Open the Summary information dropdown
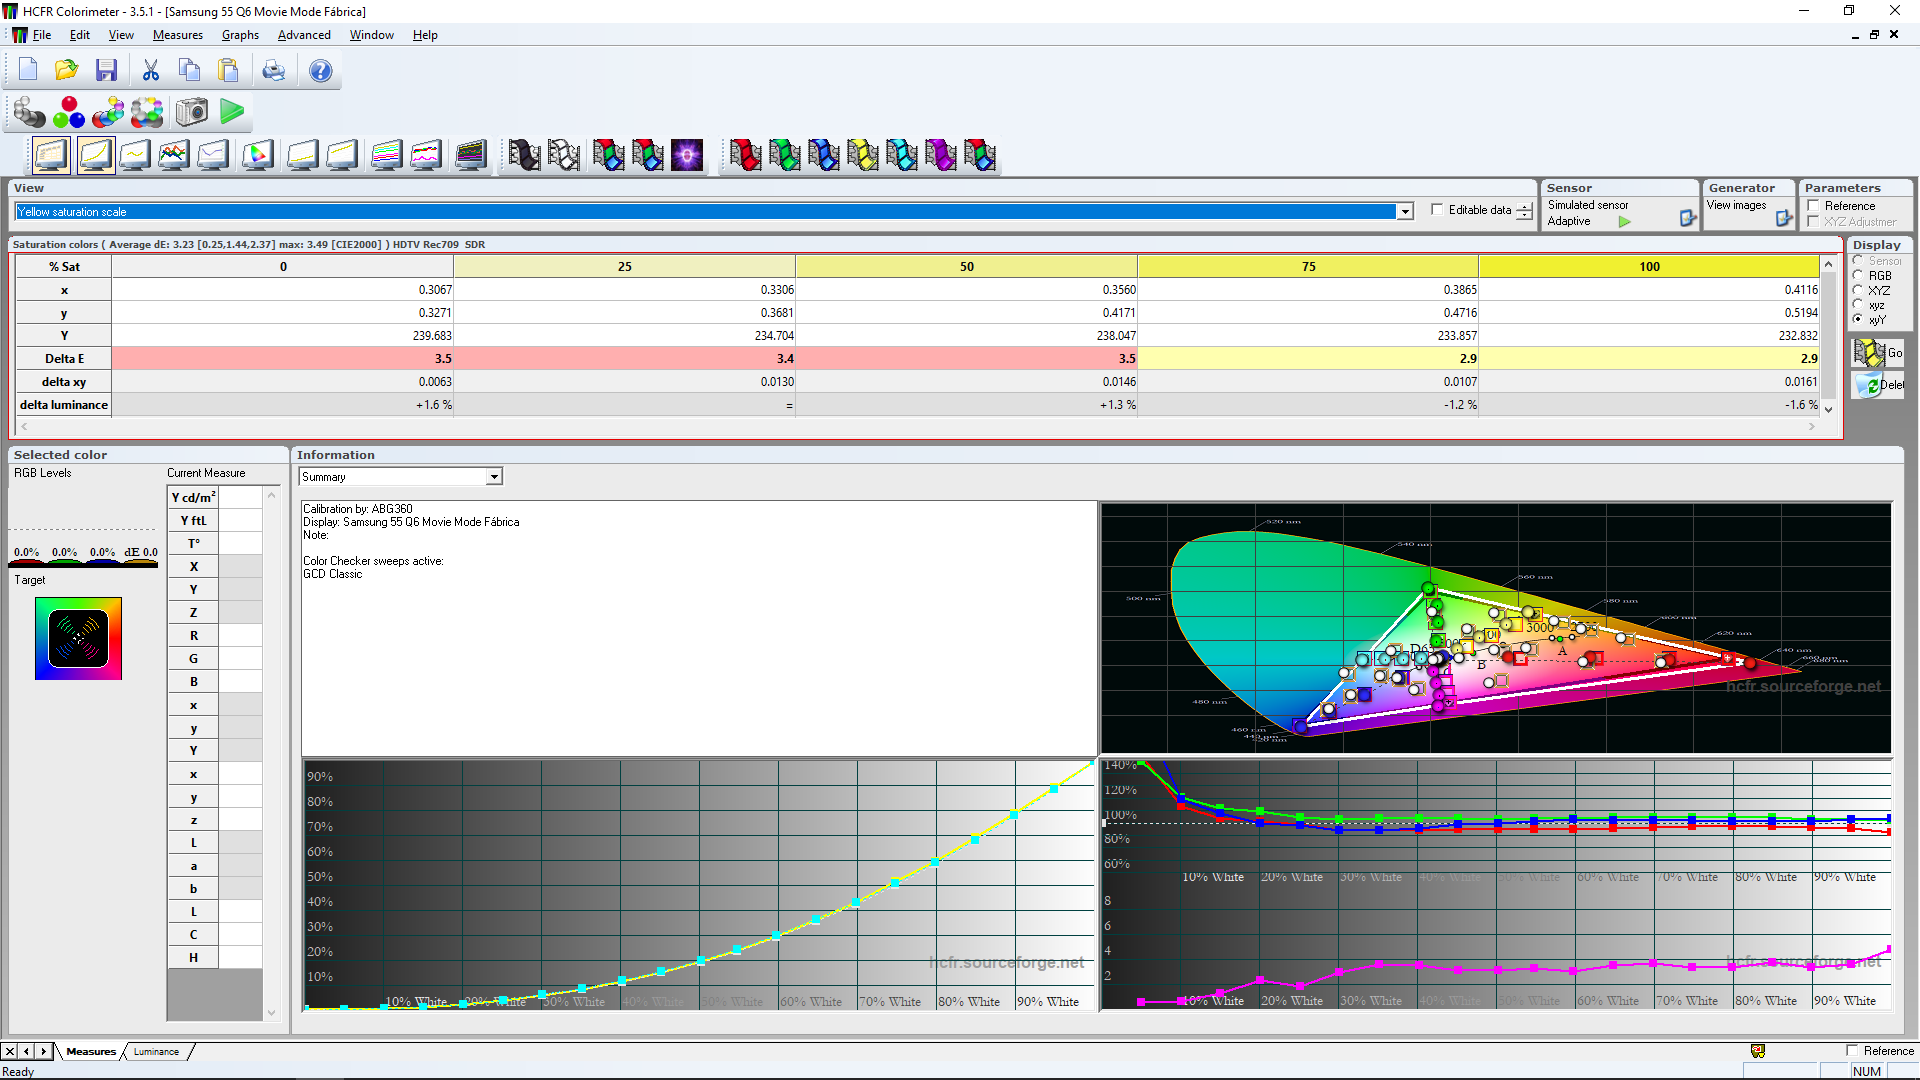Image resolution: width=1920 pixels, height=1080 pixels. click(494, 477)
